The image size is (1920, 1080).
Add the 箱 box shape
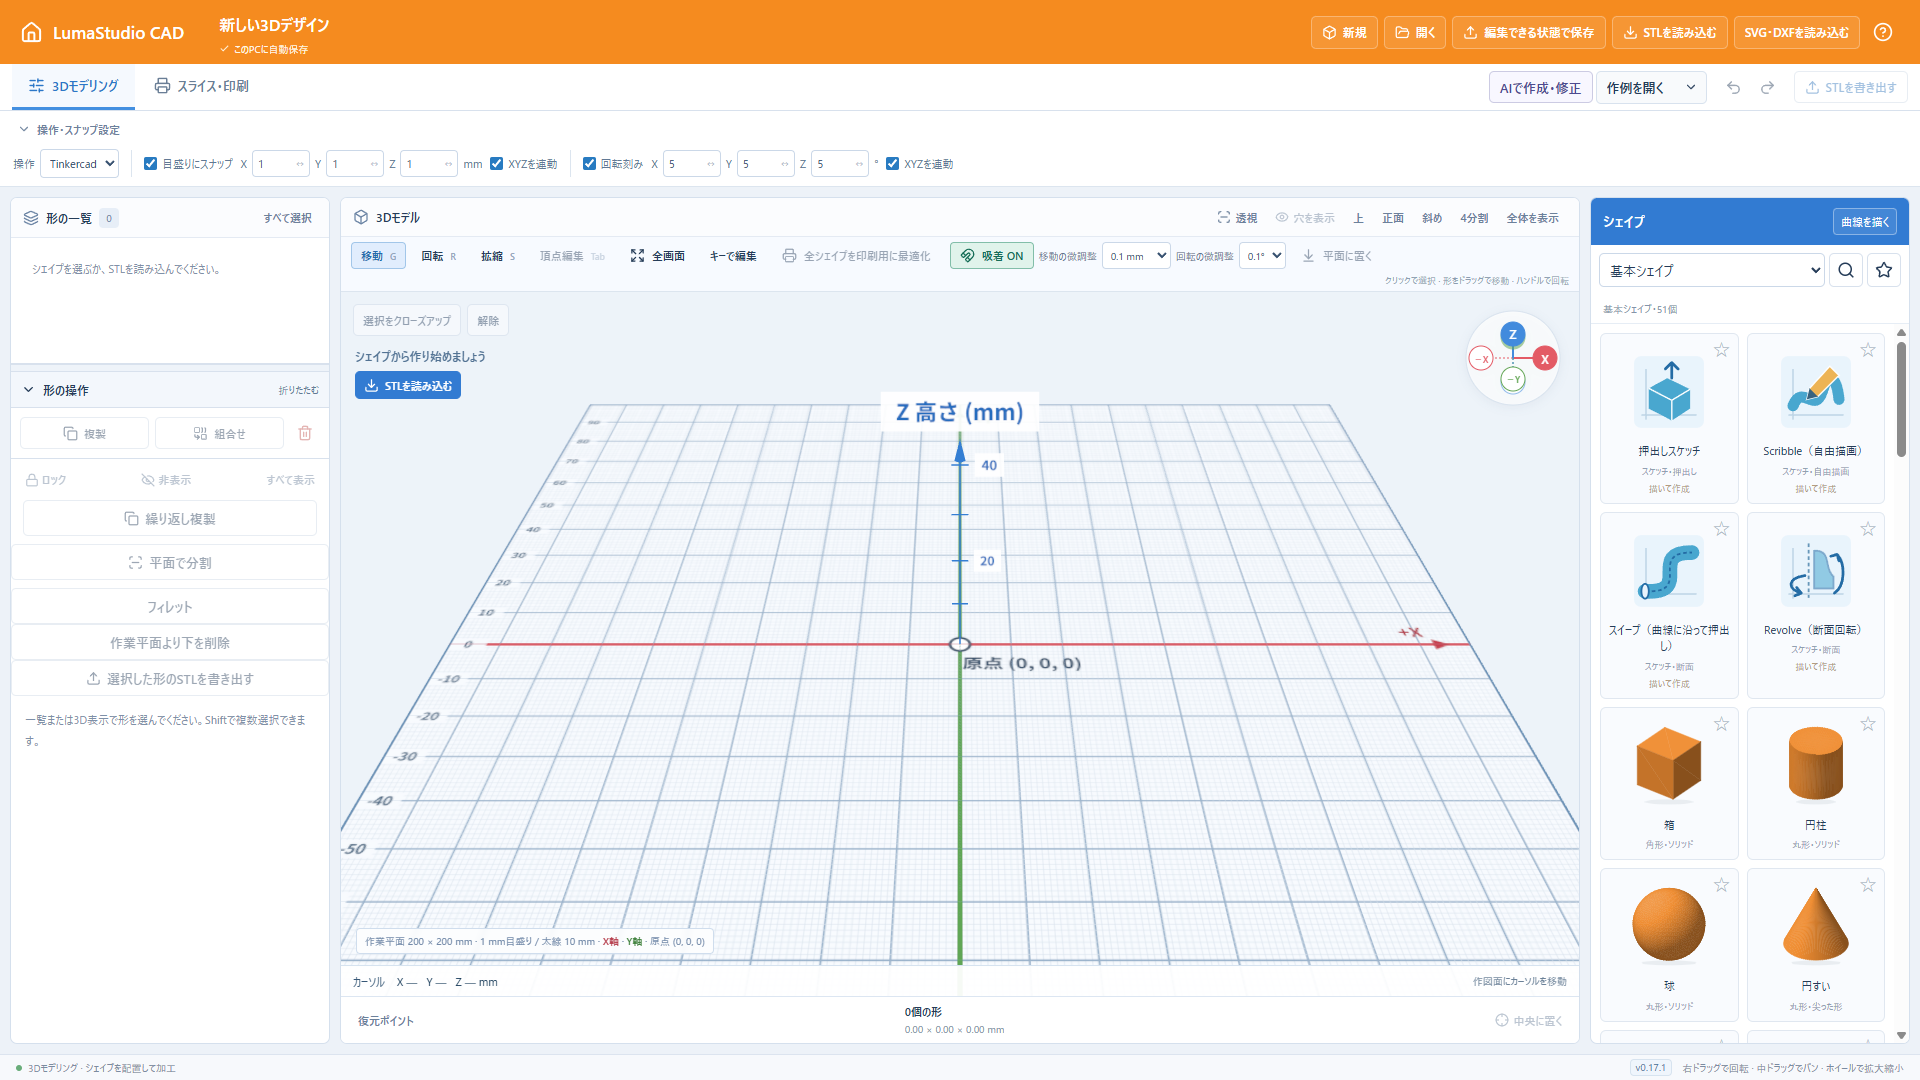pyautogui.click(x=1669, y=784)
